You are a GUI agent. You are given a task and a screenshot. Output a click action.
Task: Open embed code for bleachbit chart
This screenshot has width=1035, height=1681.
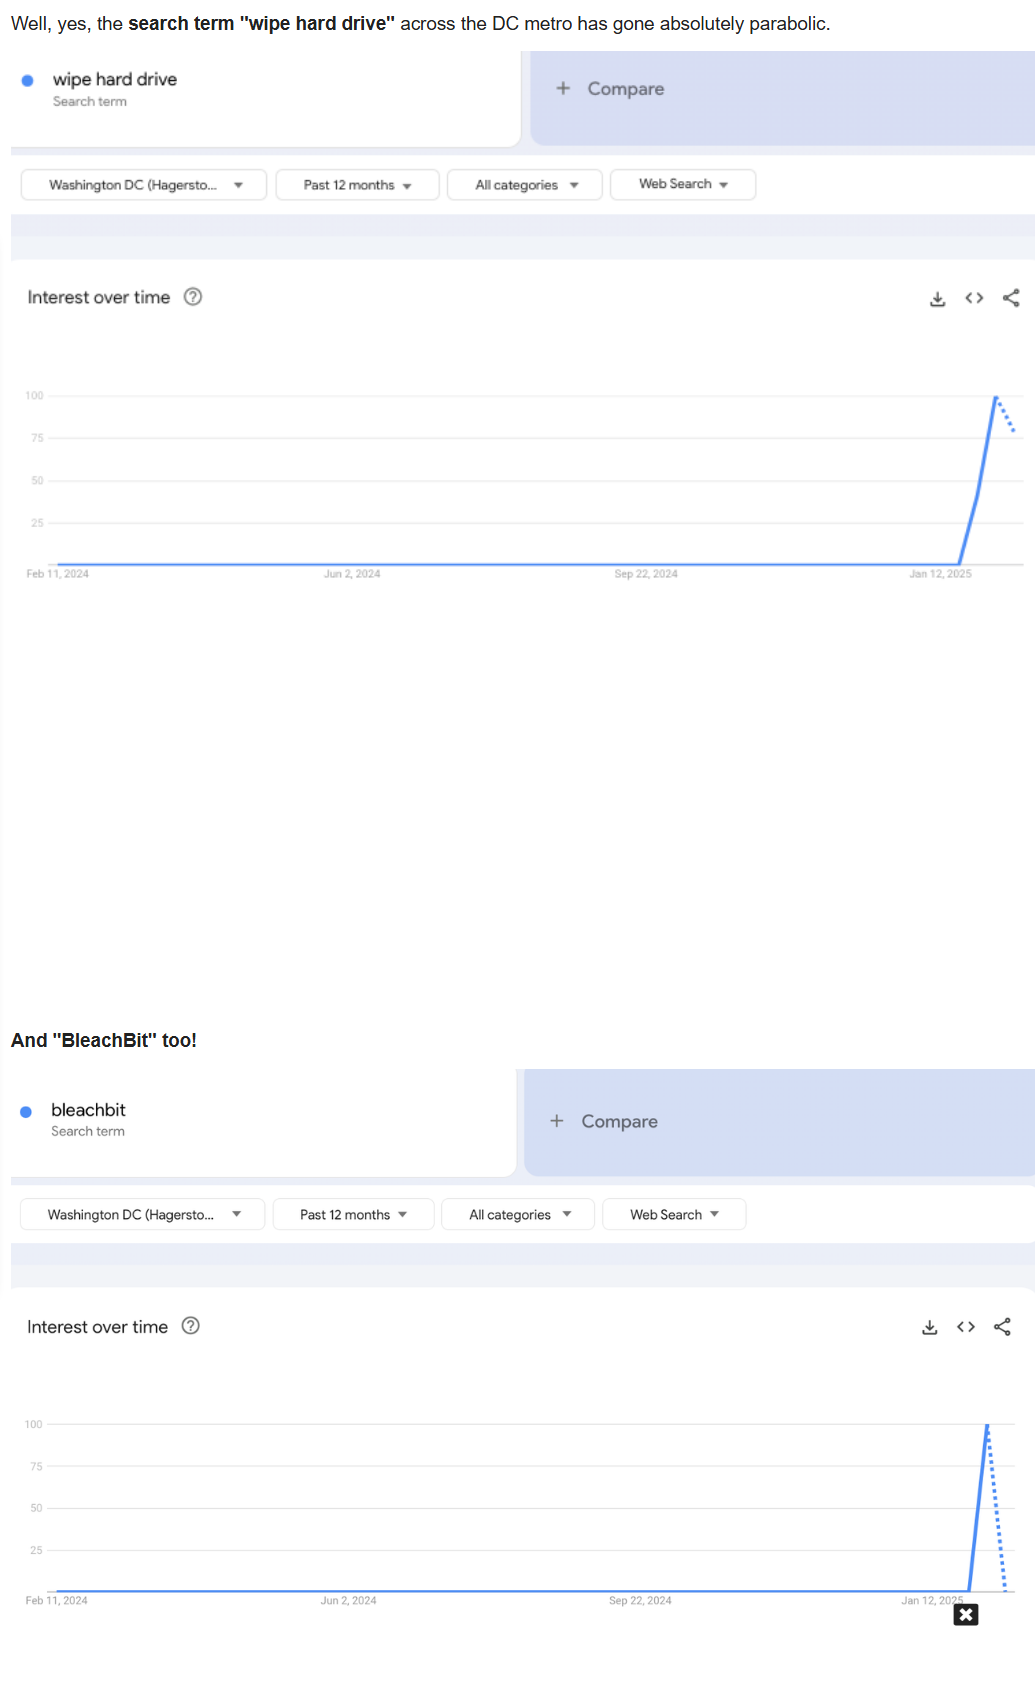(966, 1327)
